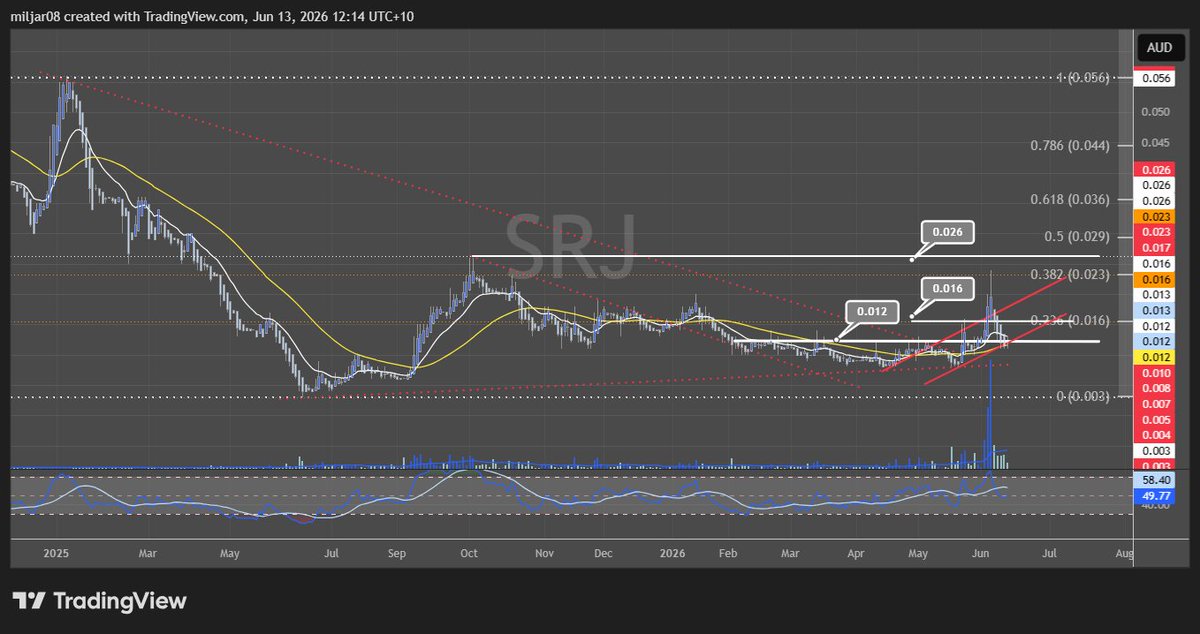Viewport: 1200px width, 634px height.
Task: Select the 0 (0.003) Fibonacci level label
Action: (1081, 396)
